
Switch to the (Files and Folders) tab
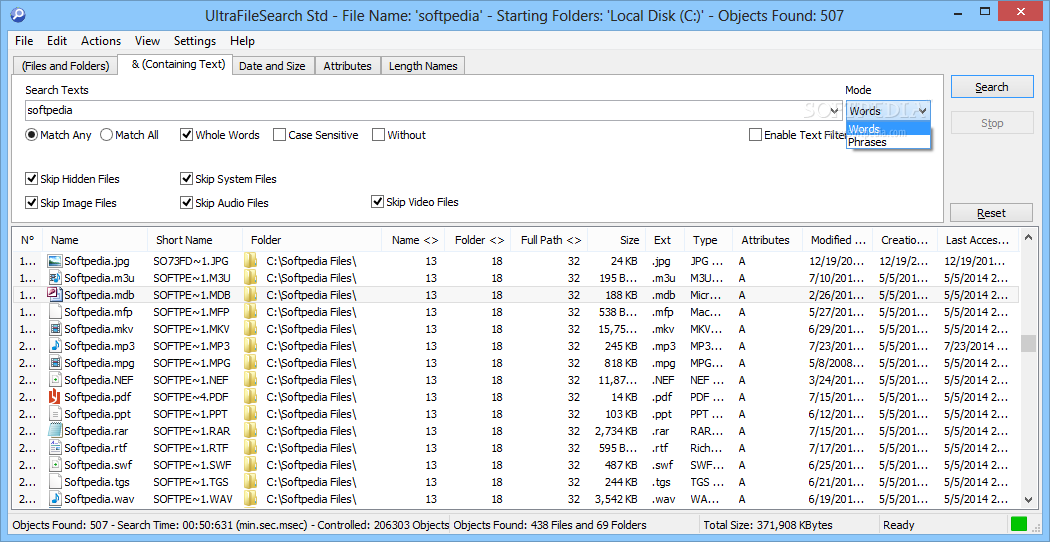65,66
